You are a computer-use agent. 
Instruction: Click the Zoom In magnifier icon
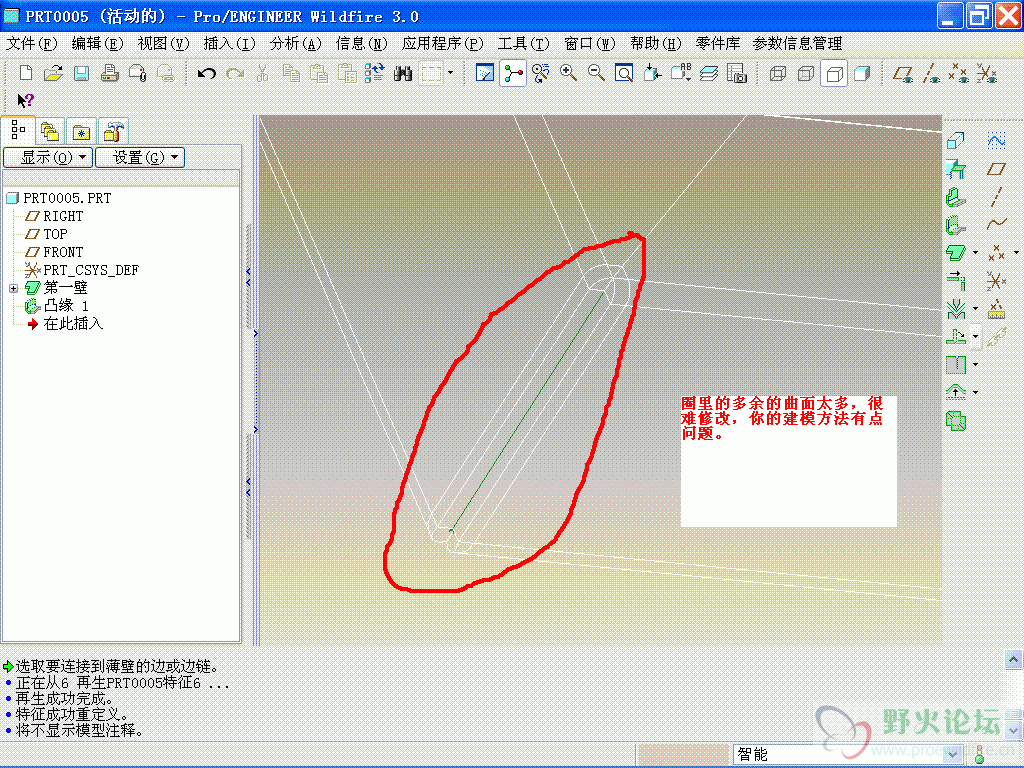(568, 73)
